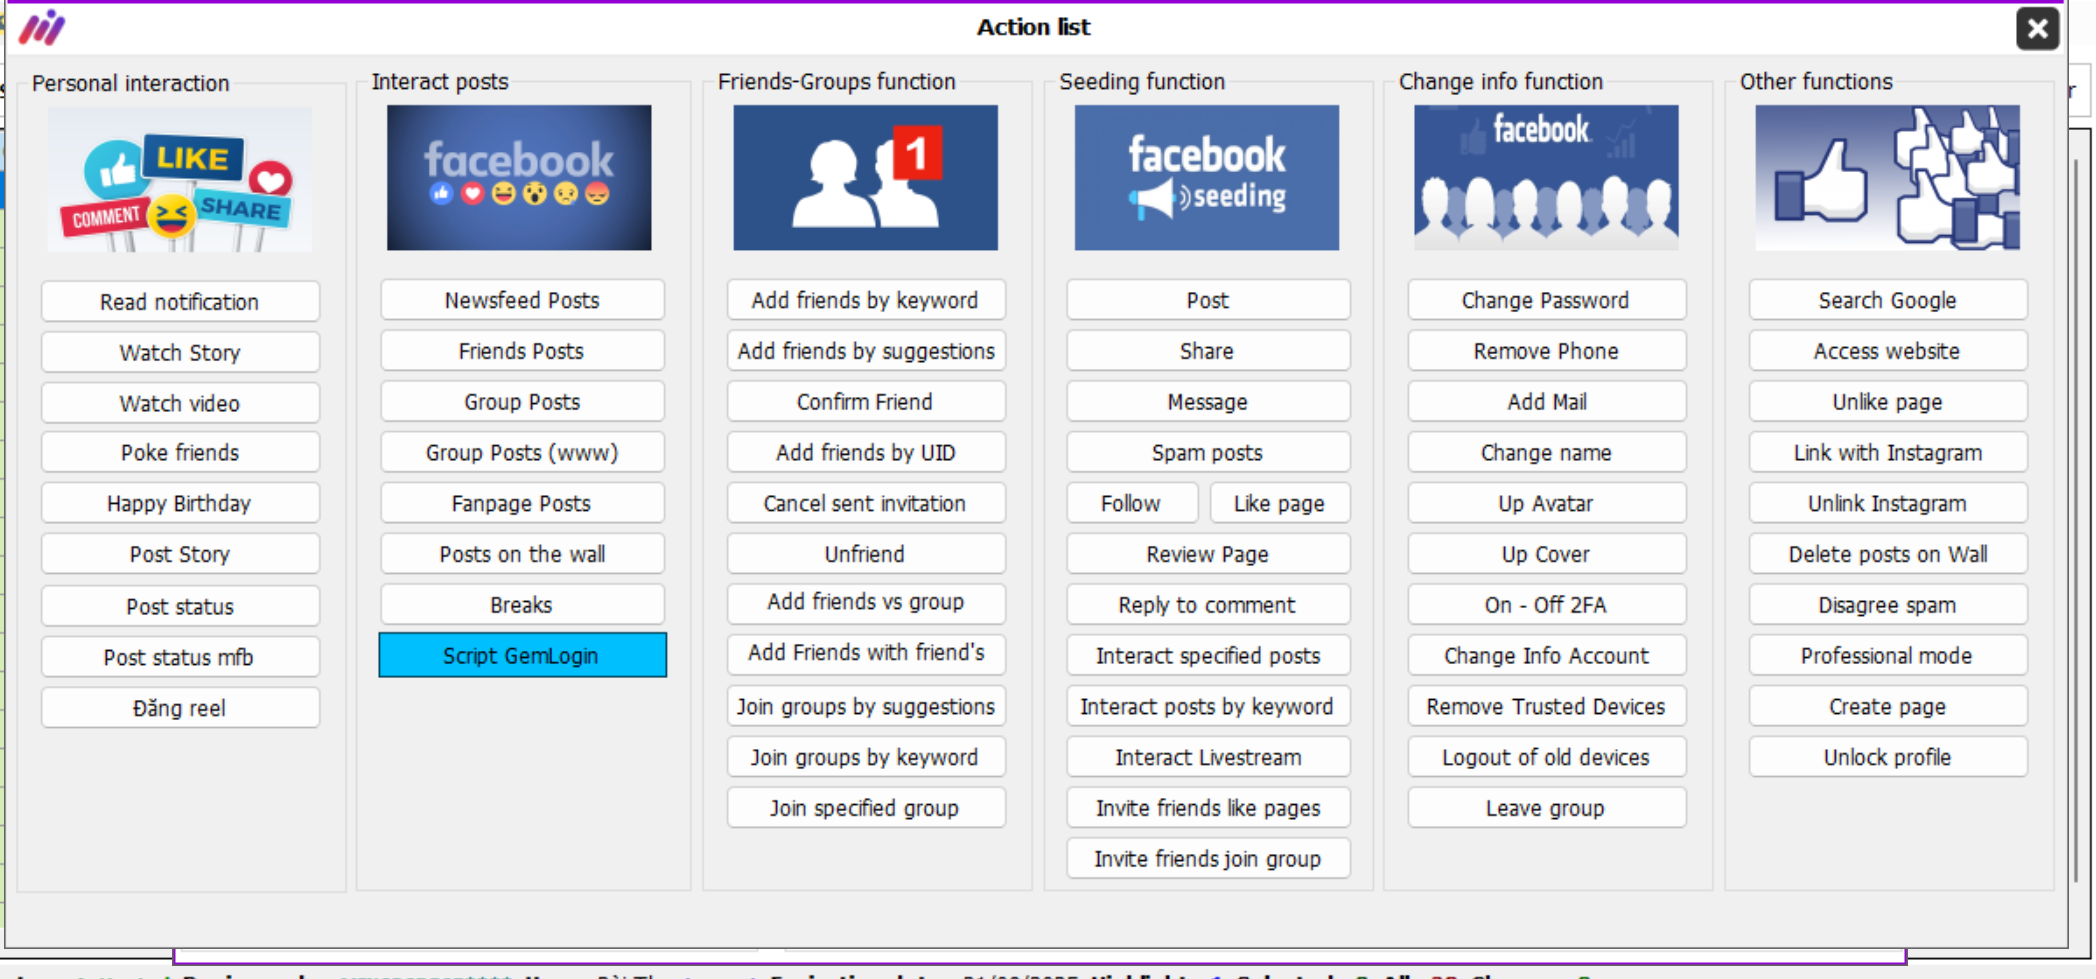This screenshot has height=979, width=2096.
Task: Click the Add Mail button
Action: 1546,402
